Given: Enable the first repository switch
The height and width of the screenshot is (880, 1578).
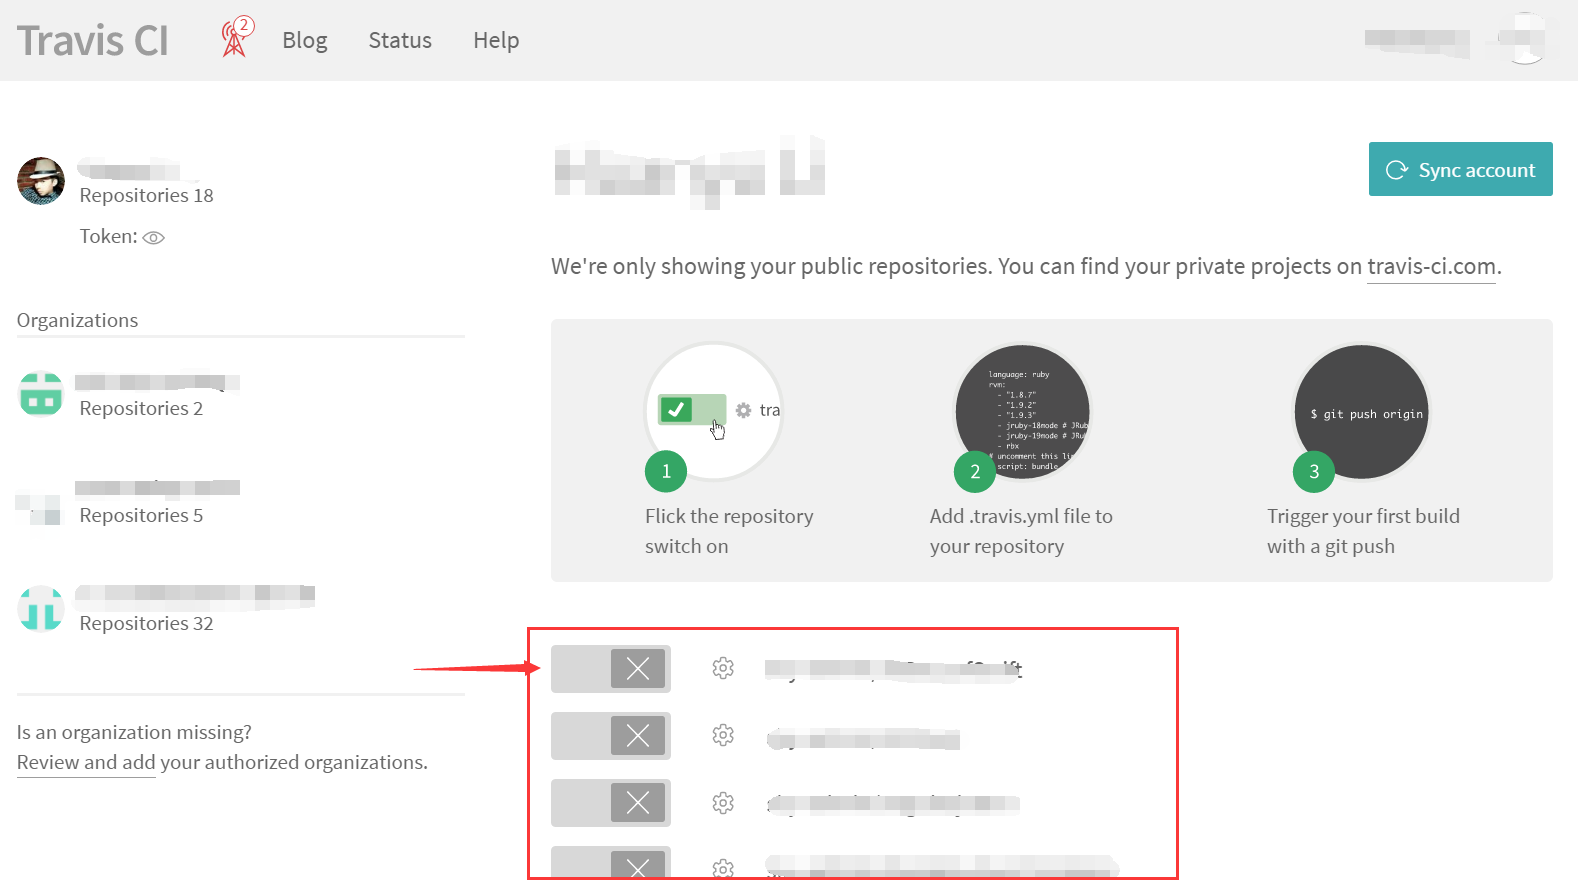Looking at the screenshot, I should (610, 669).
